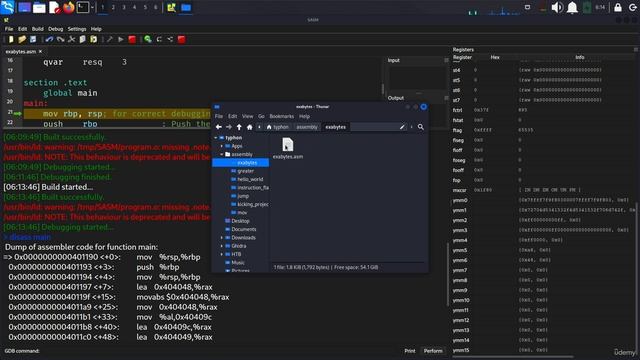Collapse the typhon tree root in Thunar
640x360 pixels.
coord(216,138)
